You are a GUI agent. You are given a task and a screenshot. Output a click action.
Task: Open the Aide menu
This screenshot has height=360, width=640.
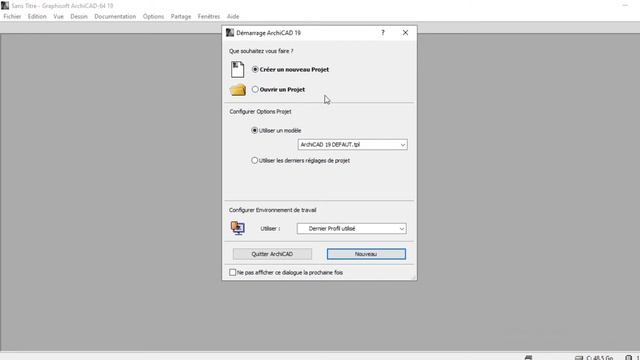(233, 17)
